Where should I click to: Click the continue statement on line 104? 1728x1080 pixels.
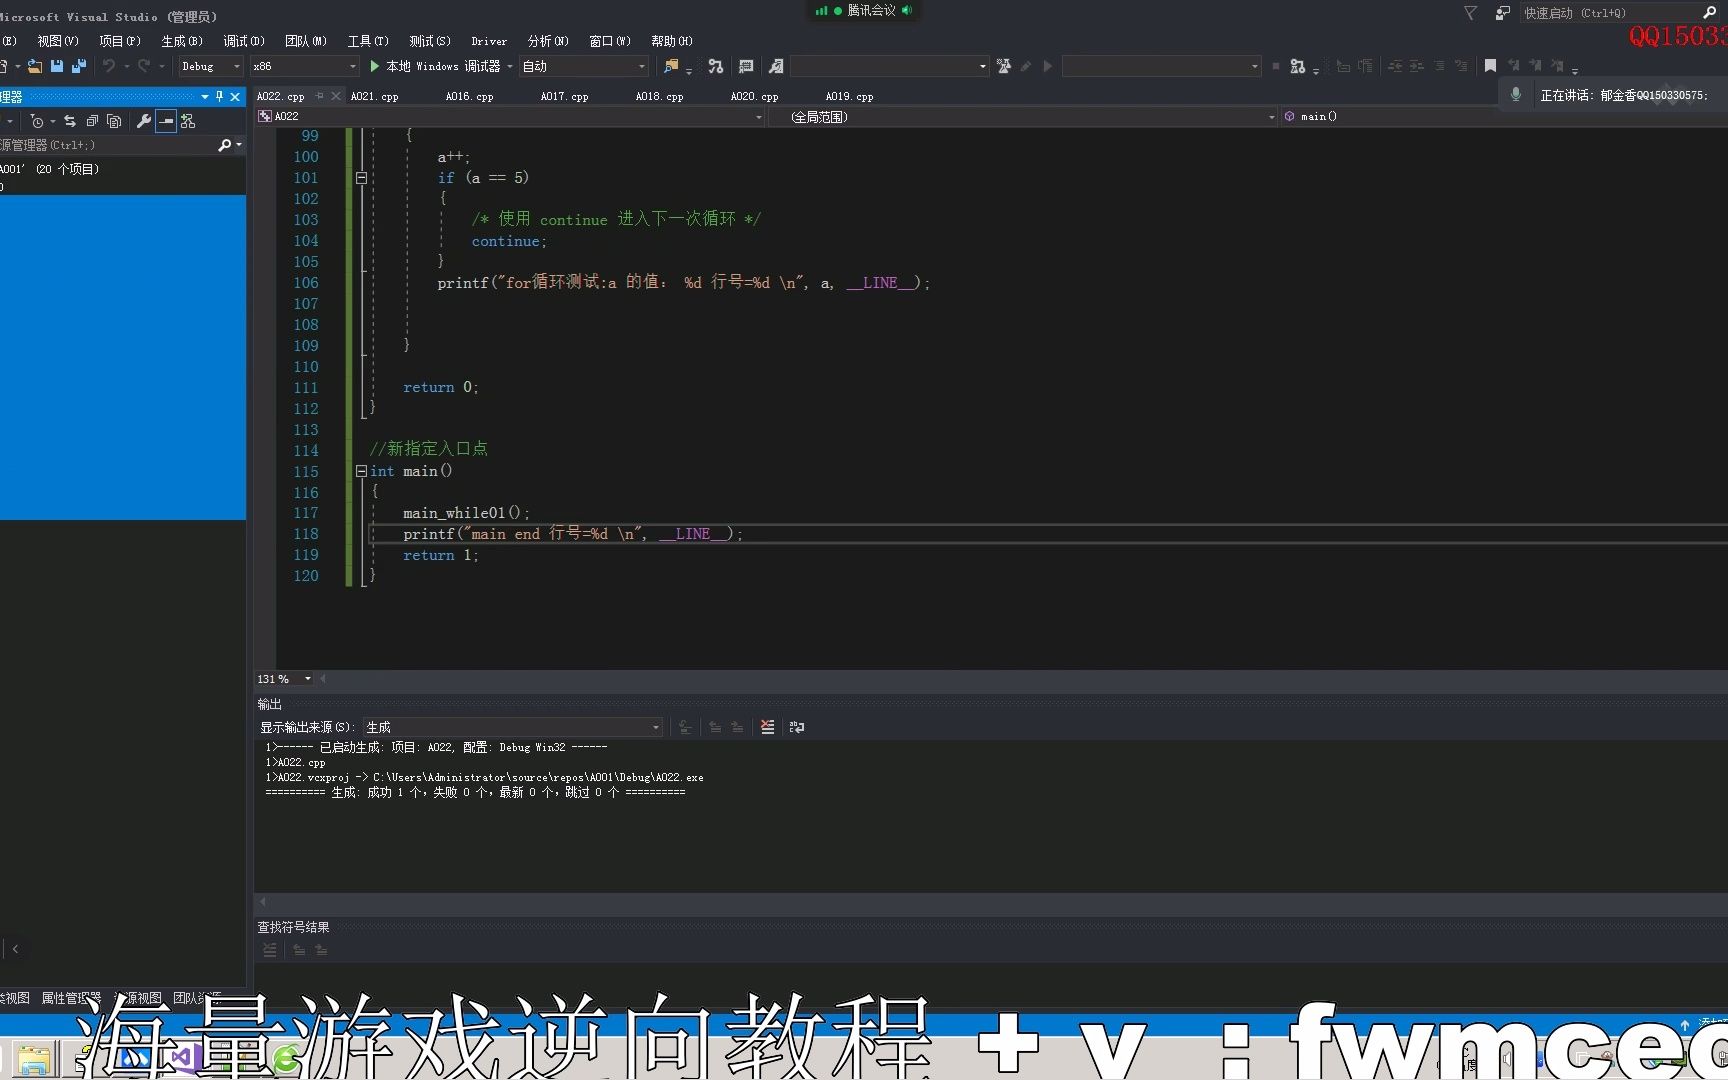[509, 241]
